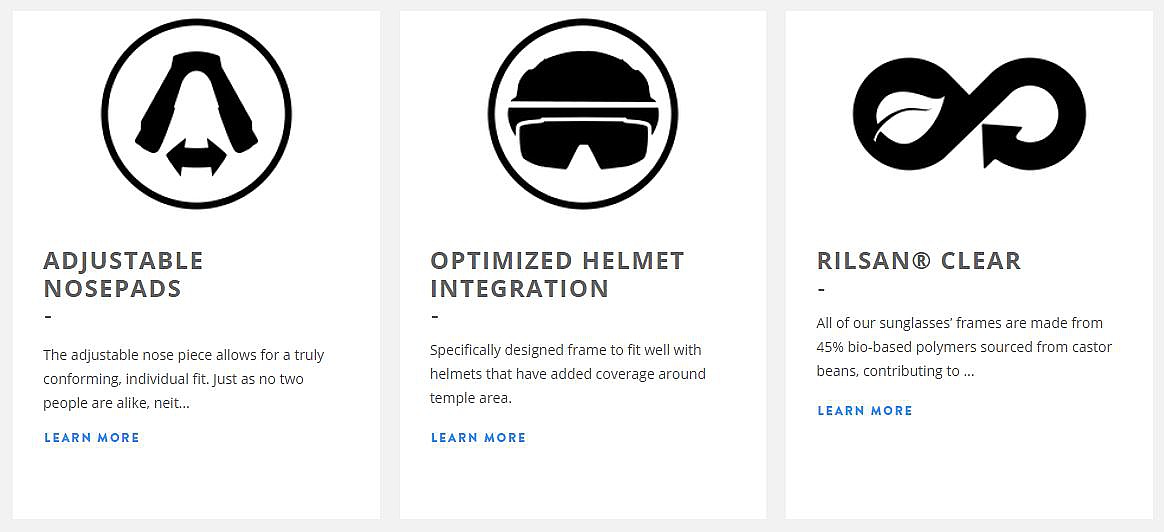Screen dimensions: 1164x532
Task: Click the adjustable nose piece description text
Action: 184,379
